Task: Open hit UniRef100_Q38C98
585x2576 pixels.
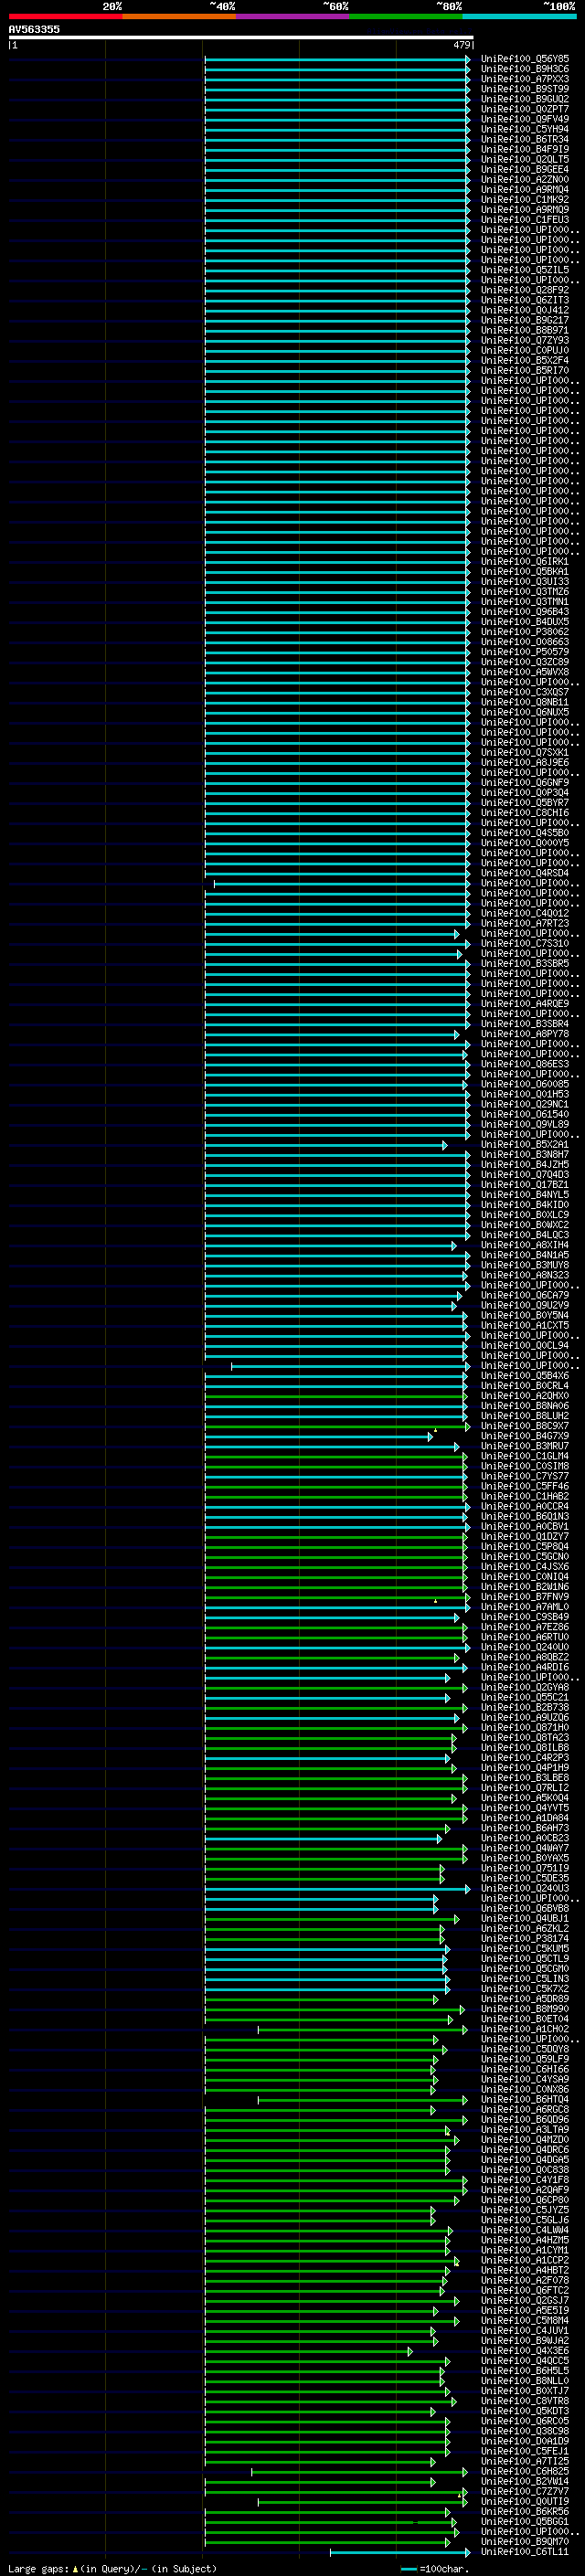Action: pyautogui.click(x=525, y=2432)
